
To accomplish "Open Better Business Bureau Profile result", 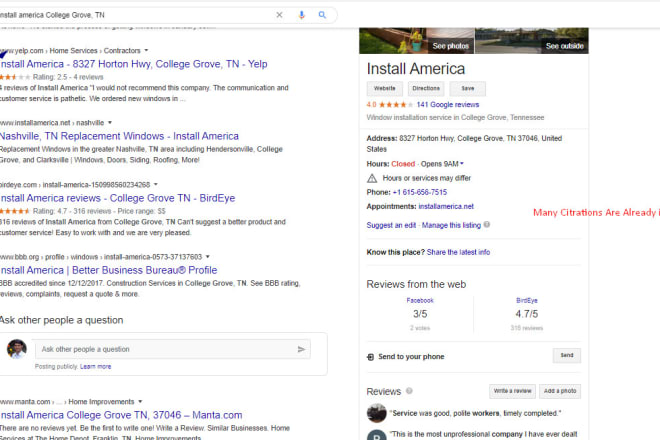I will pyautogui.click(x=109, y=270).
